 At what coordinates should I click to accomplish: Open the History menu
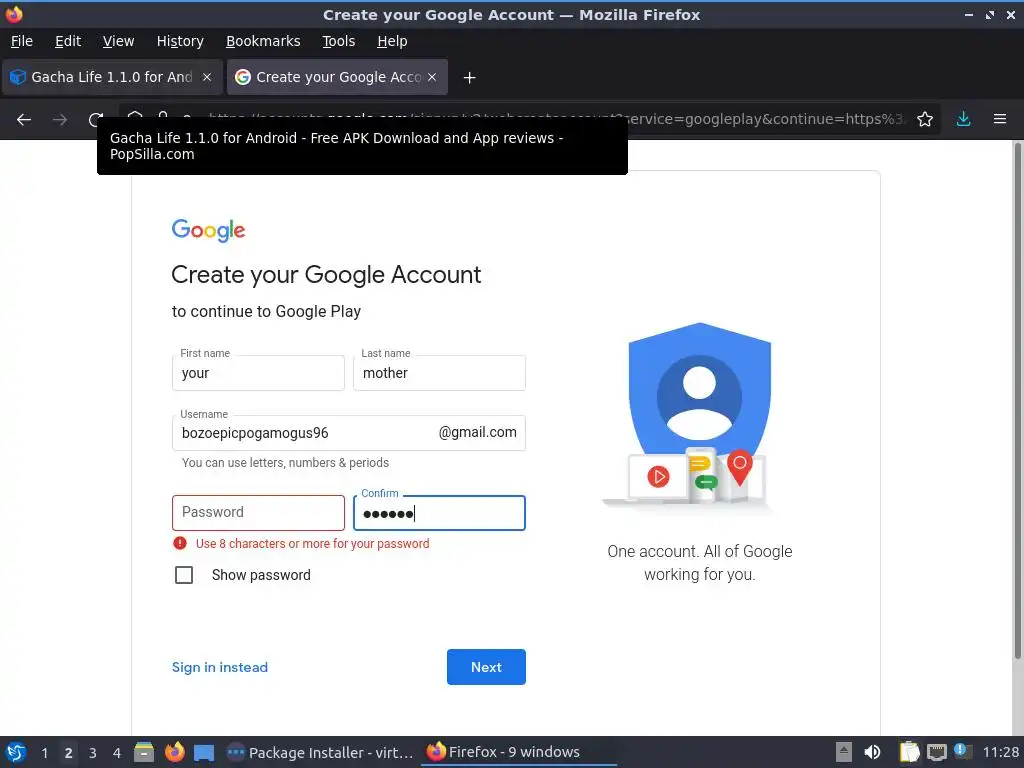pyautogui.click(x=180, y=41)
